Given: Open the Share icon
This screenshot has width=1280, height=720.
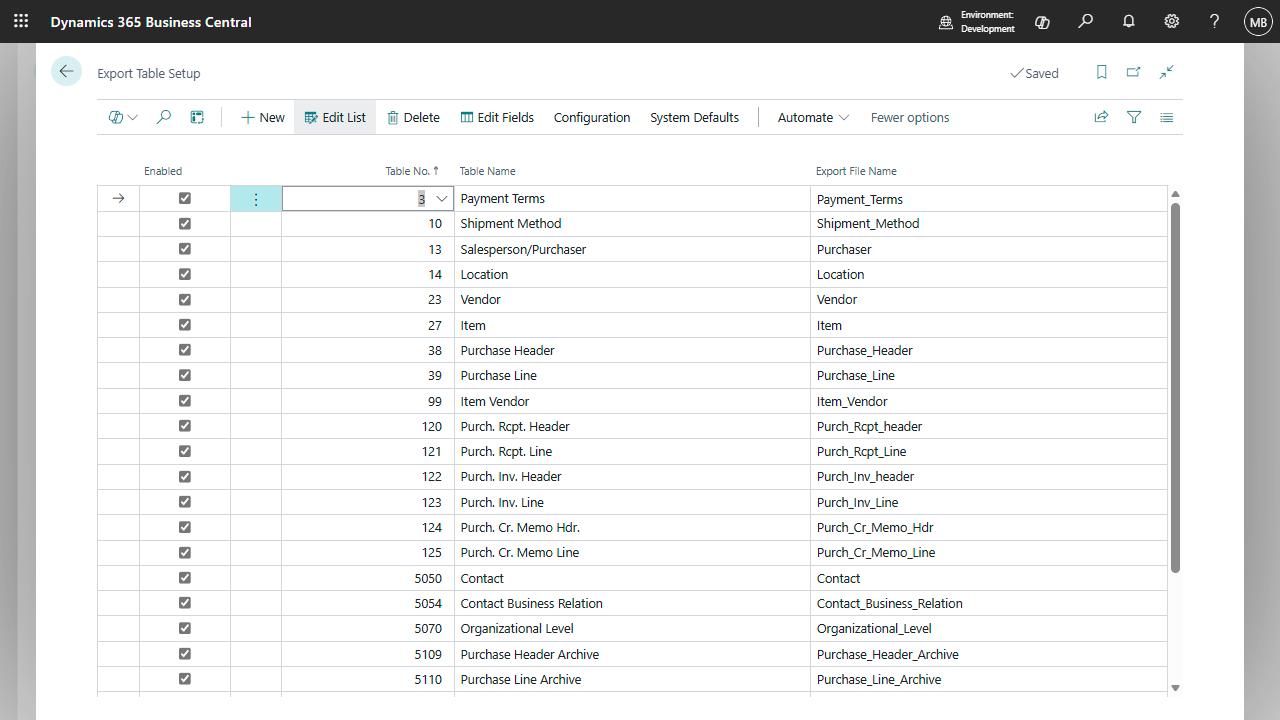Looking at the screenshot, I should click(1101, 117).
